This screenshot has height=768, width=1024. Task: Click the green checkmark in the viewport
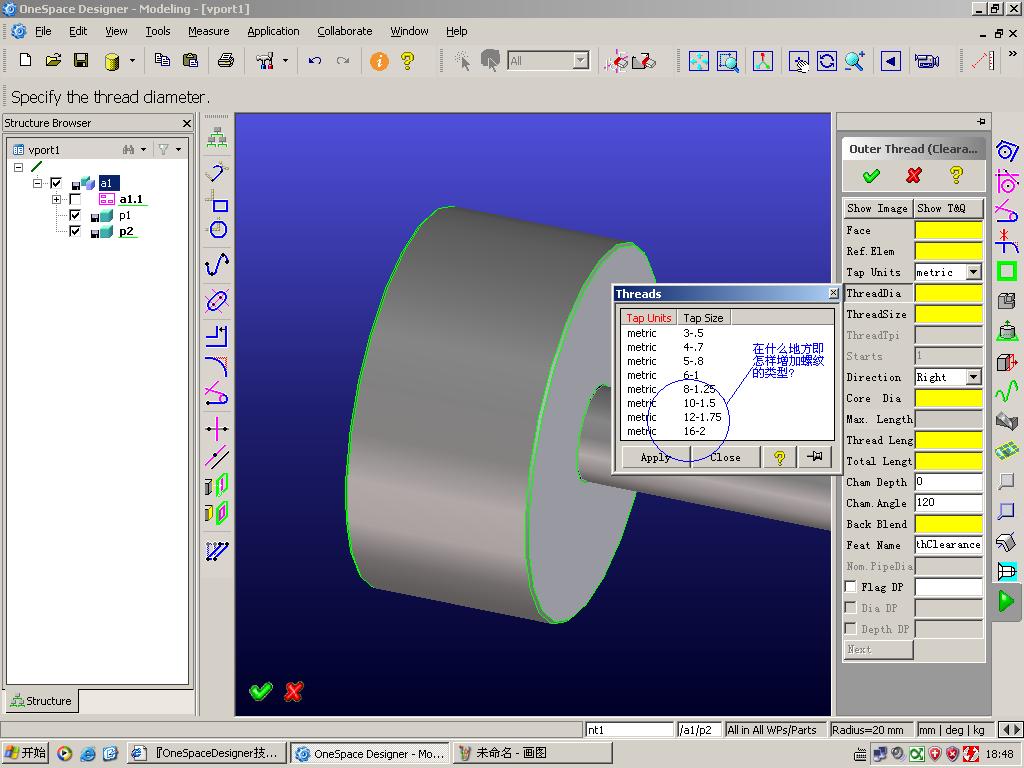click(261, 692)
